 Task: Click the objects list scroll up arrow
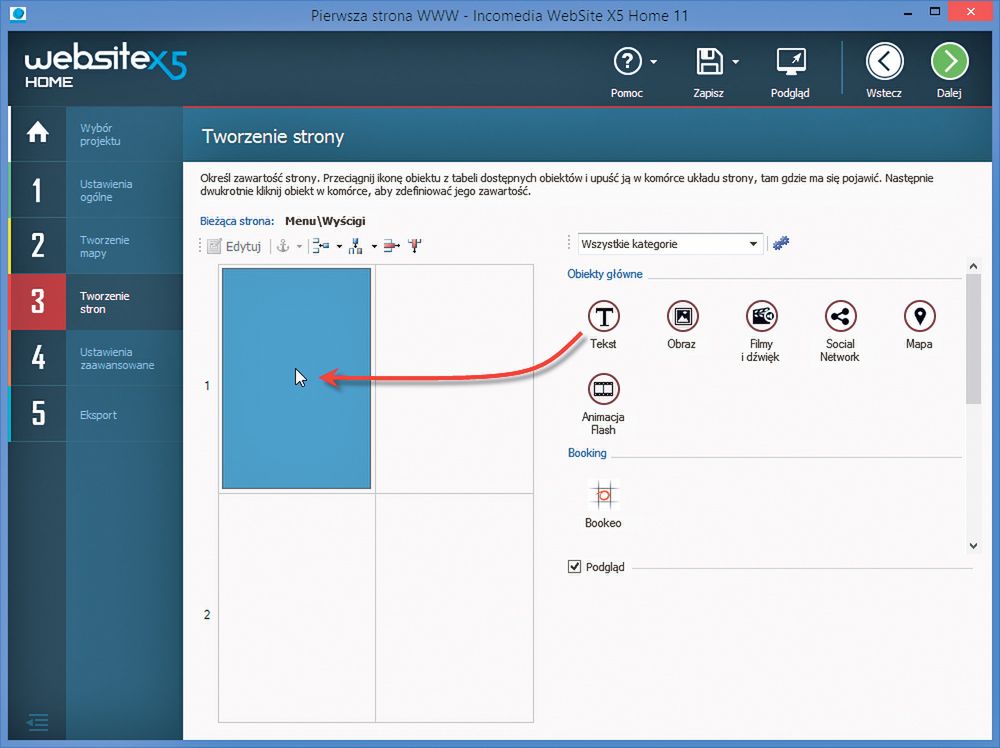point(973,266)
